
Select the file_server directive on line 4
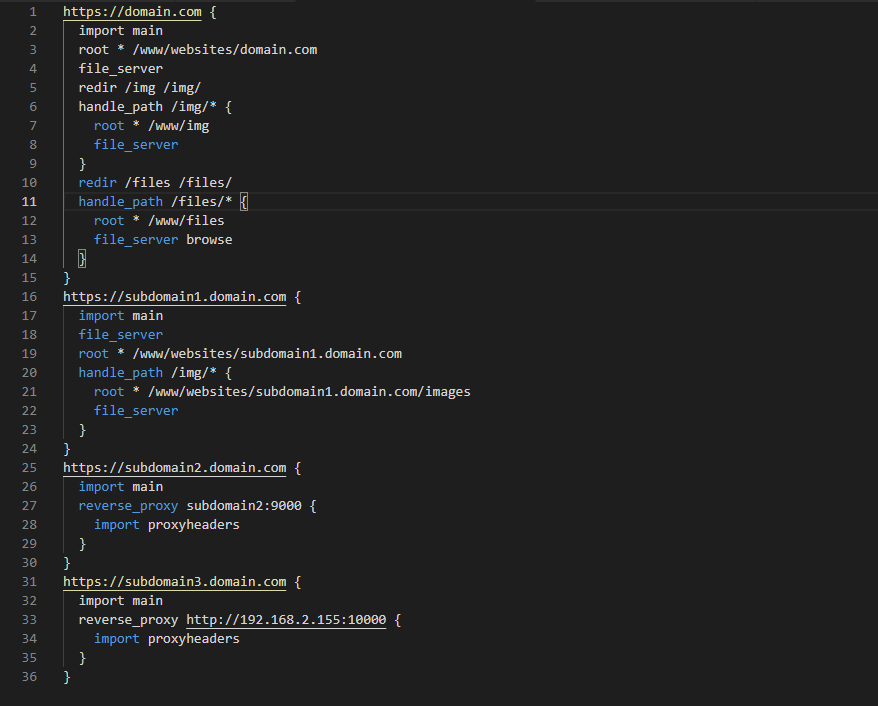click(x=120, y=68)
